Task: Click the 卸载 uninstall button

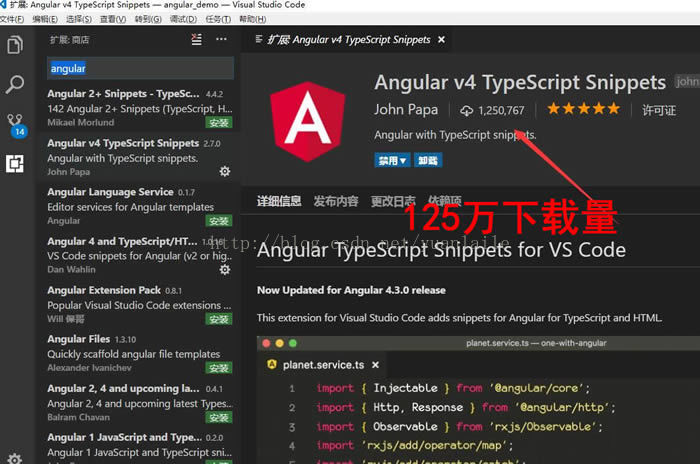Action: click(428, 160)
